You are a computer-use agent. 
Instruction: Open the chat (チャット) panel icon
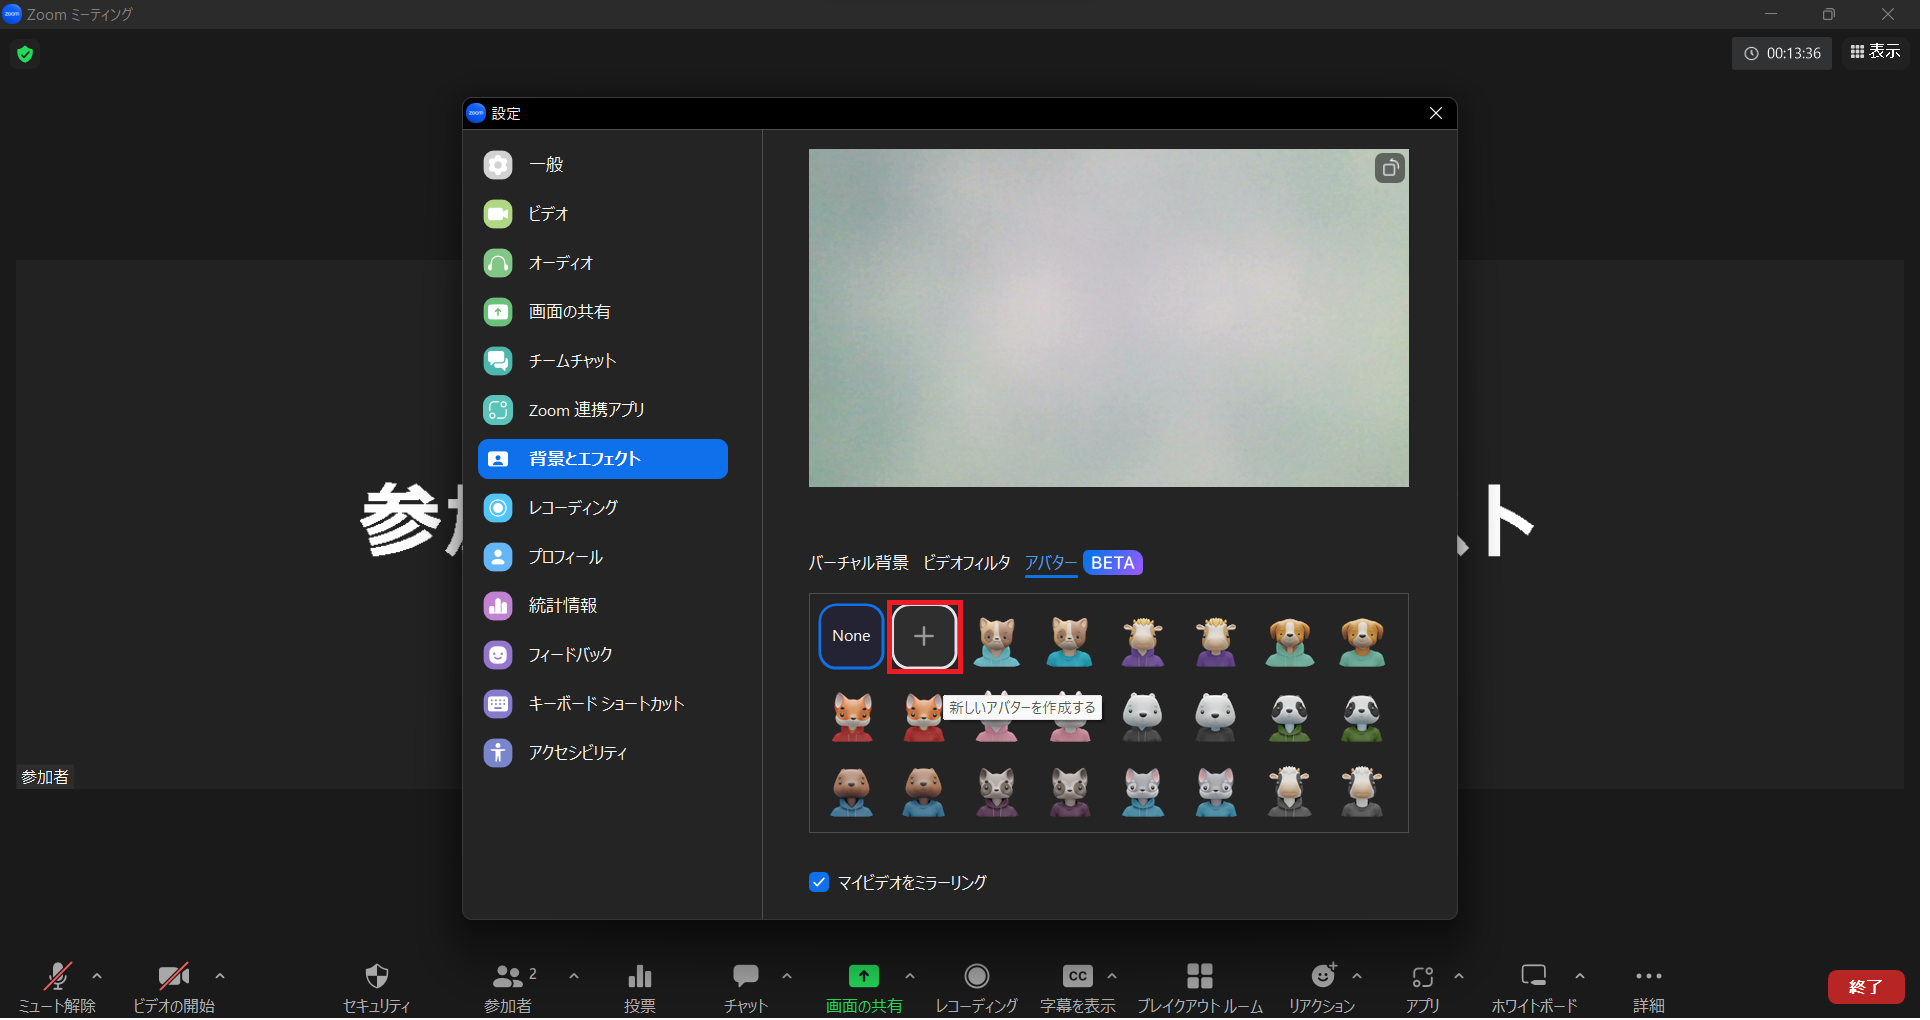click(745, 977)
